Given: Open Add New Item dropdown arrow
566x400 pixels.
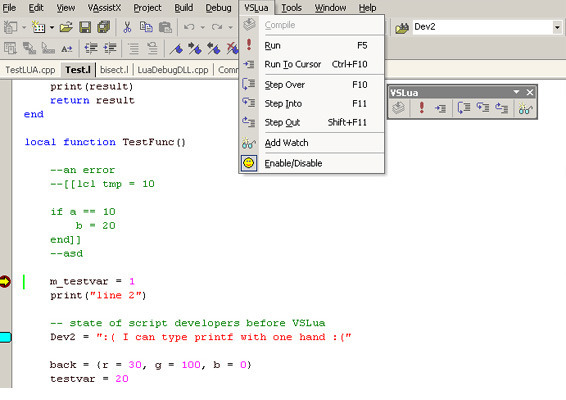Looking at the screenshot, I should 52,27.
